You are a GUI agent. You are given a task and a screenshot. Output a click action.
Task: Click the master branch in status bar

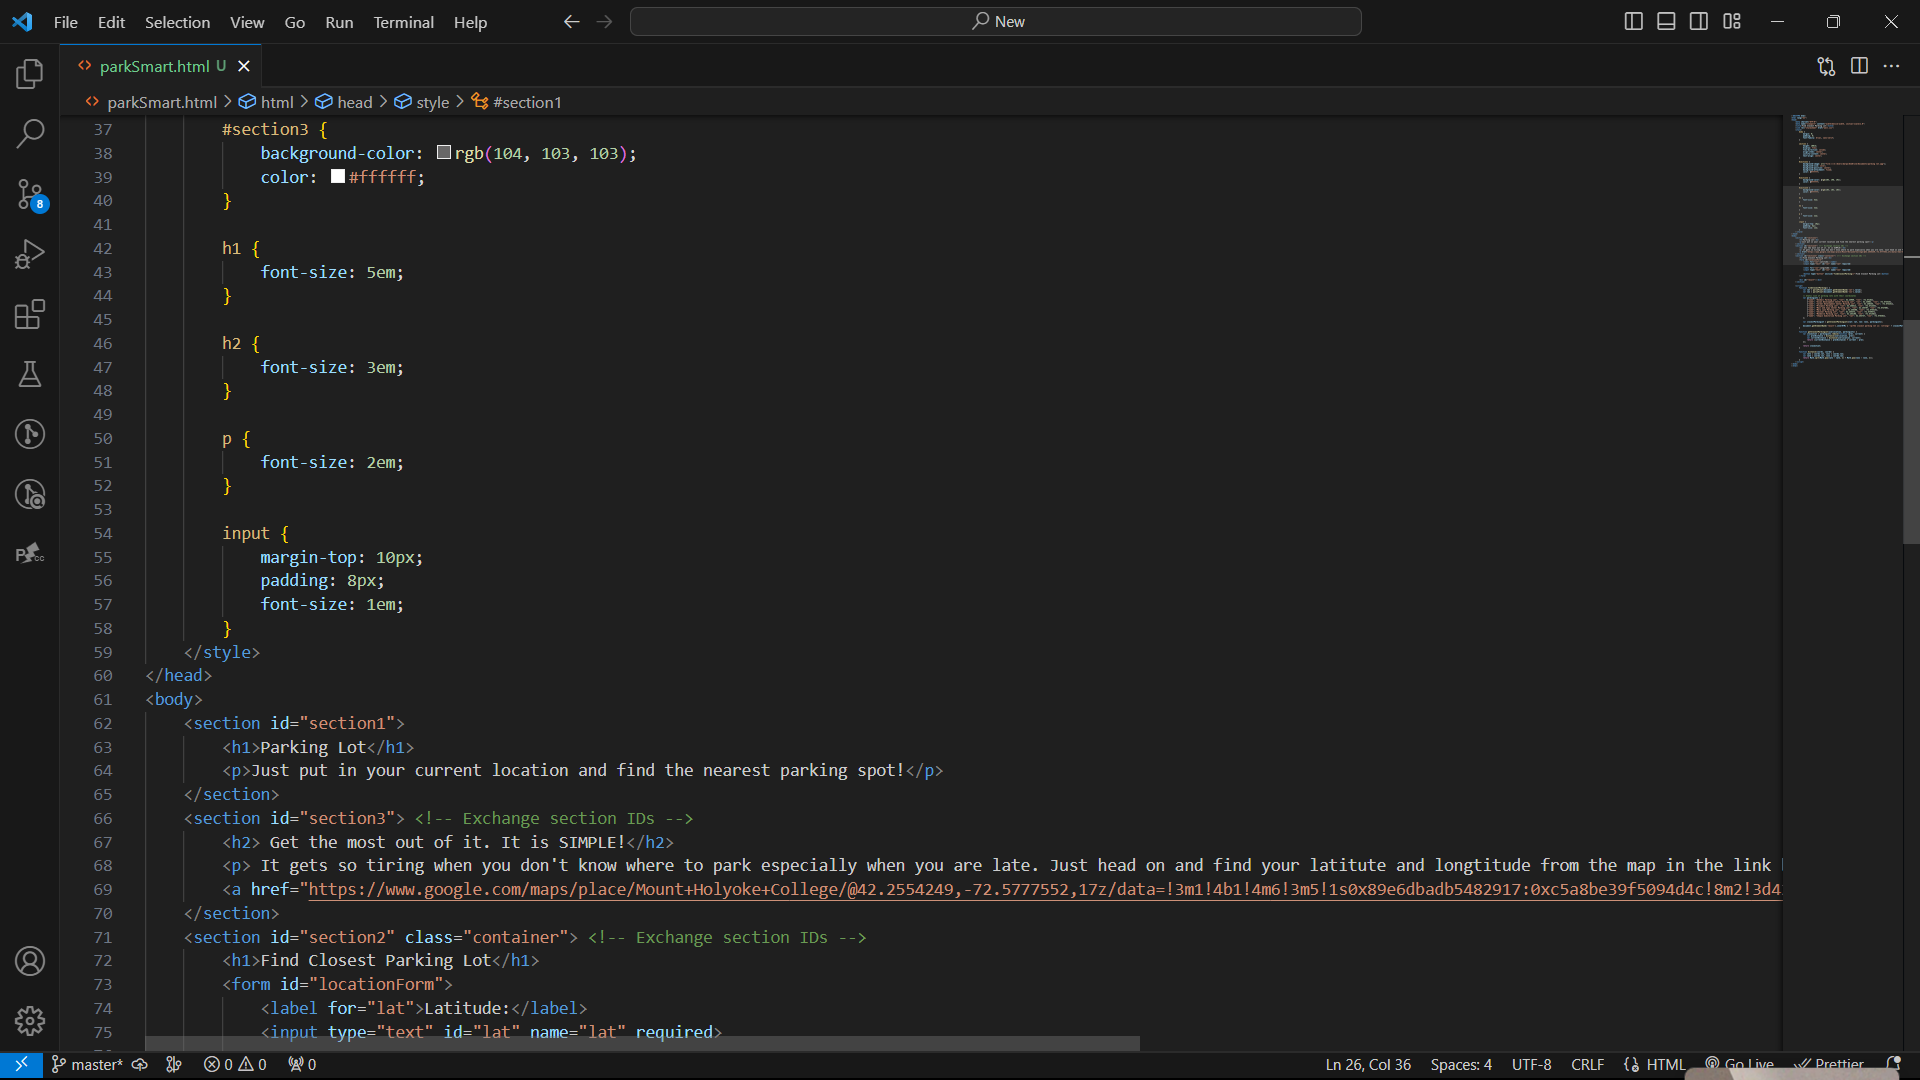pyautogui.click(x=88, y=1064)
